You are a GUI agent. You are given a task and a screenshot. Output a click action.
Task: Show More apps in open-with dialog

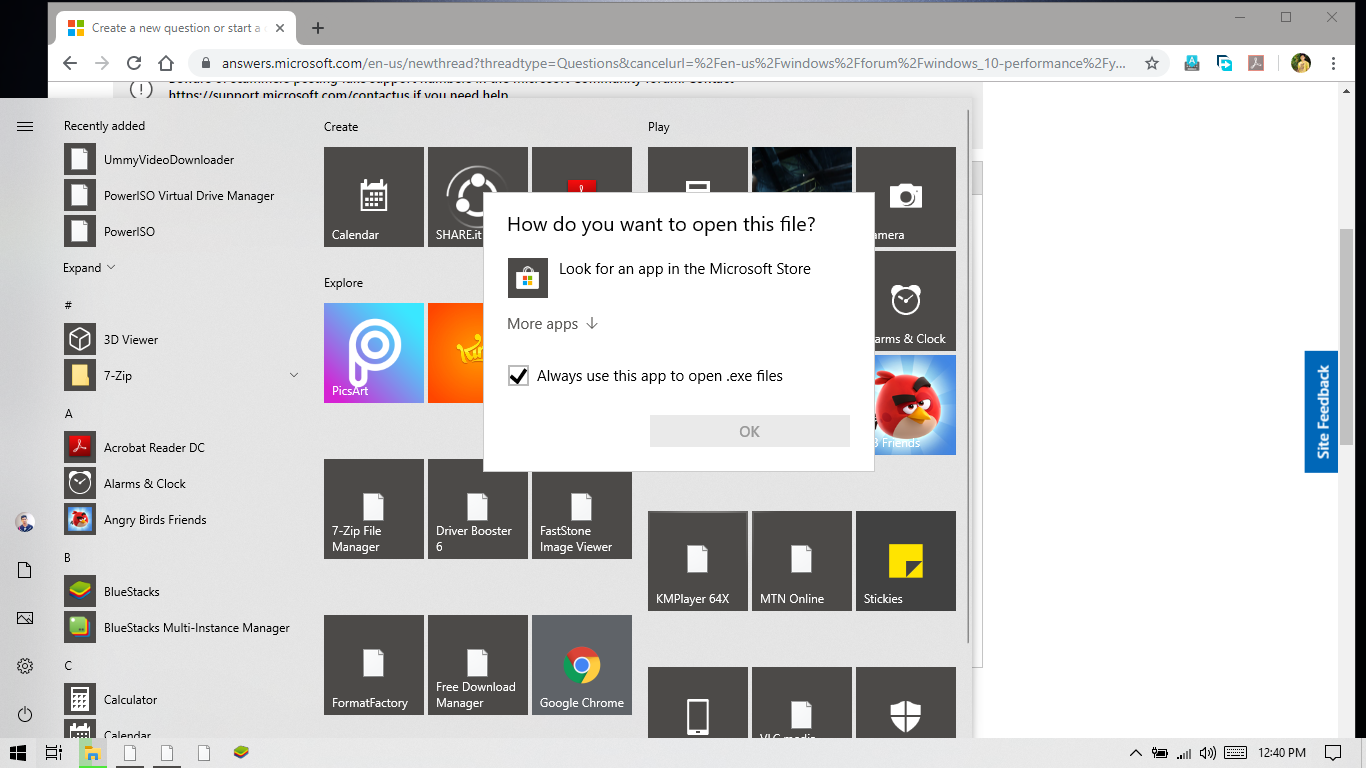553,324
